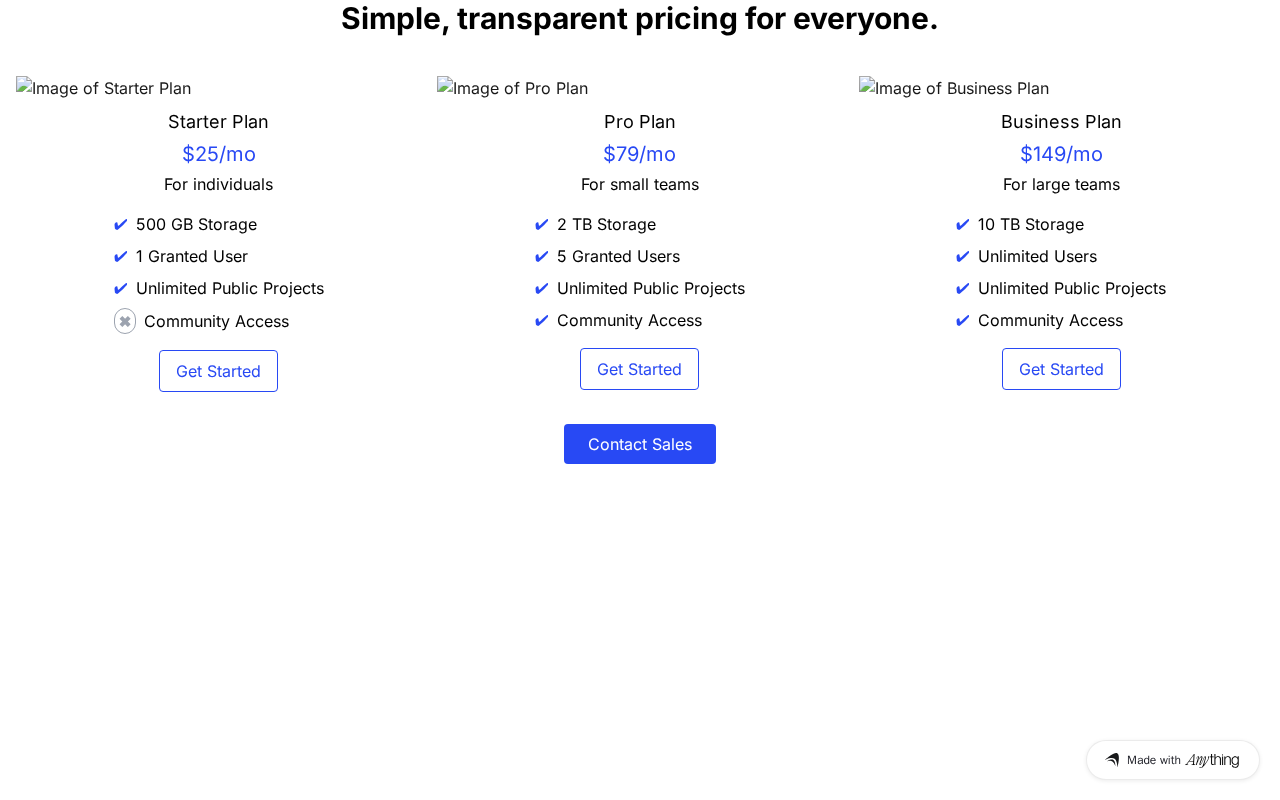1280x800 pixels.
Task: Click the checkmark beside 5 Granted Users
Action: (542, 257)
